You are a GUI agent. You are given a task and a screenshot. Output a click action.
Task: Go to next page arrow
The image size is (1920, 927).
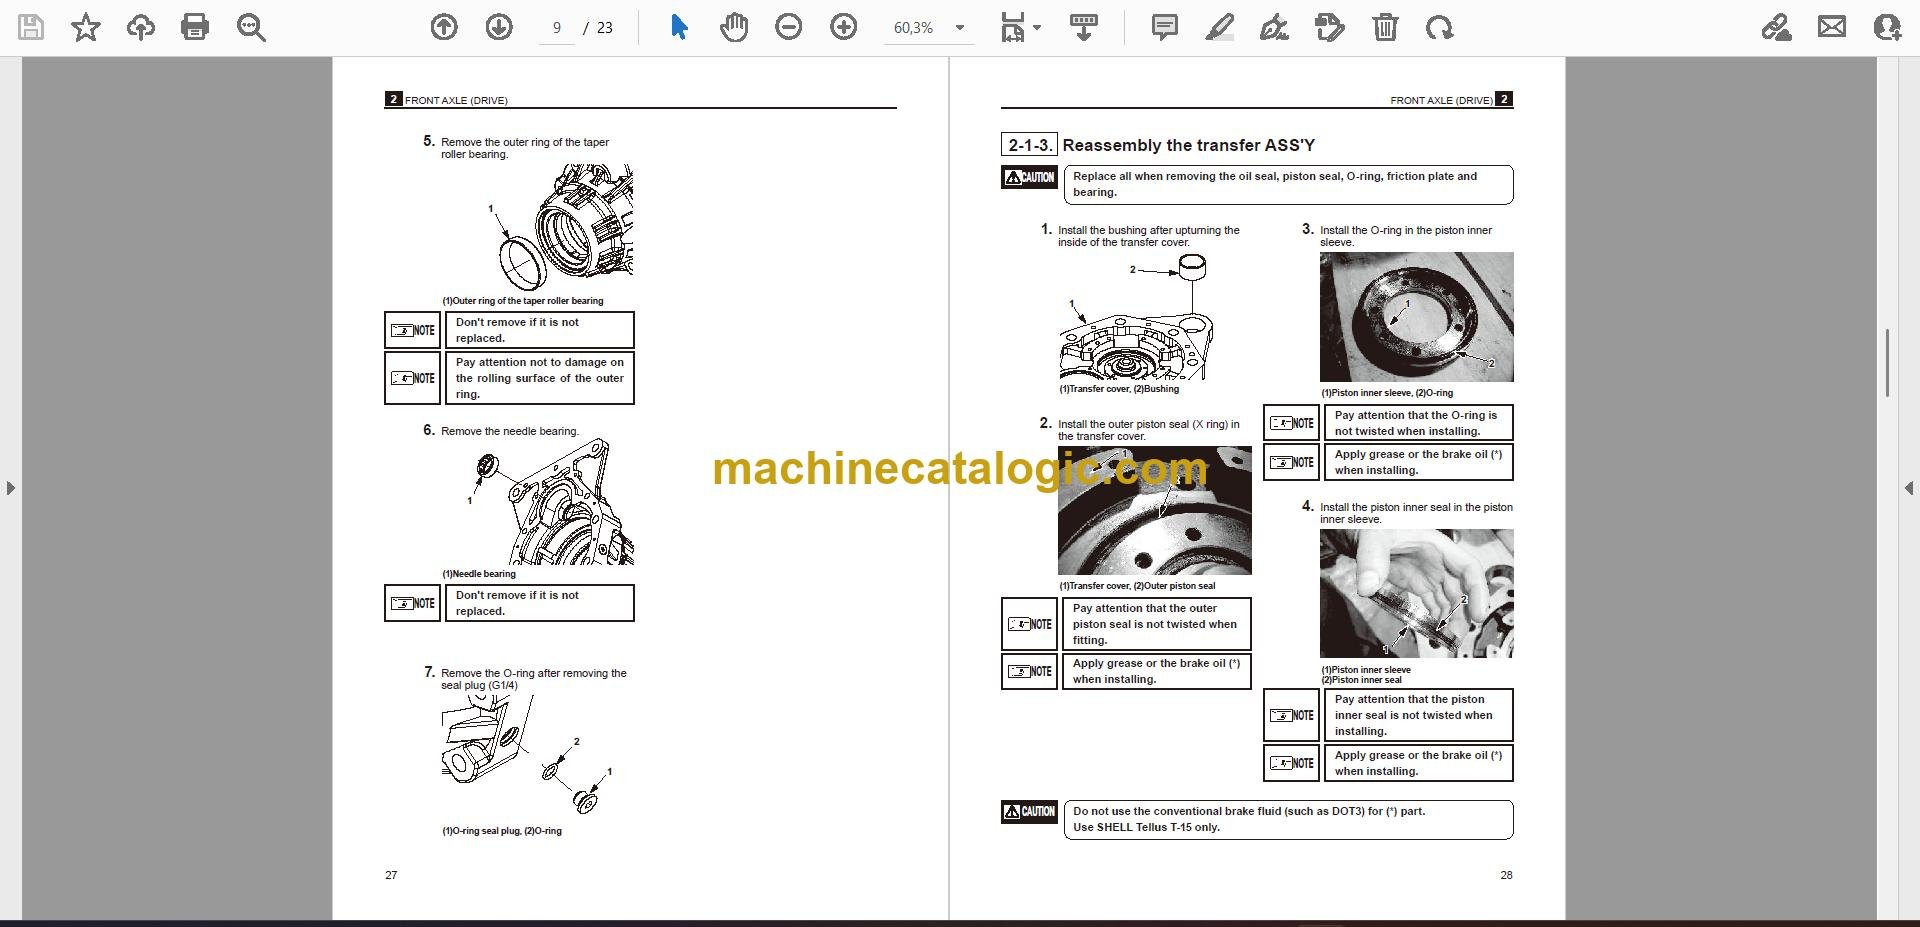(x=499, y=27)
